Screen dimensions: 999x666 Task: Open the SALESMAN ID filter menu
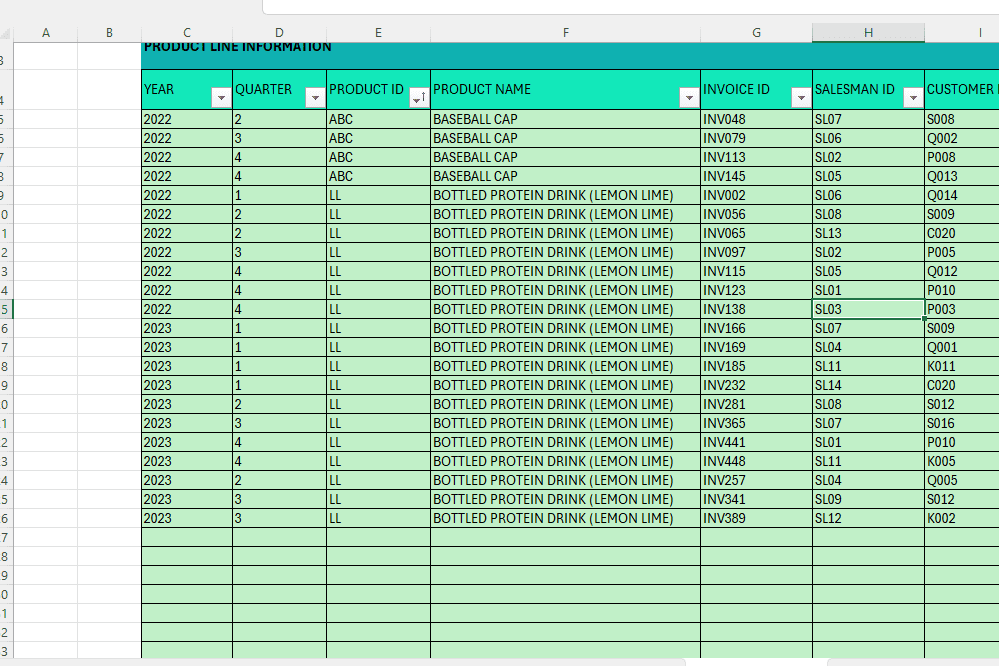click(x=913, y=98)
